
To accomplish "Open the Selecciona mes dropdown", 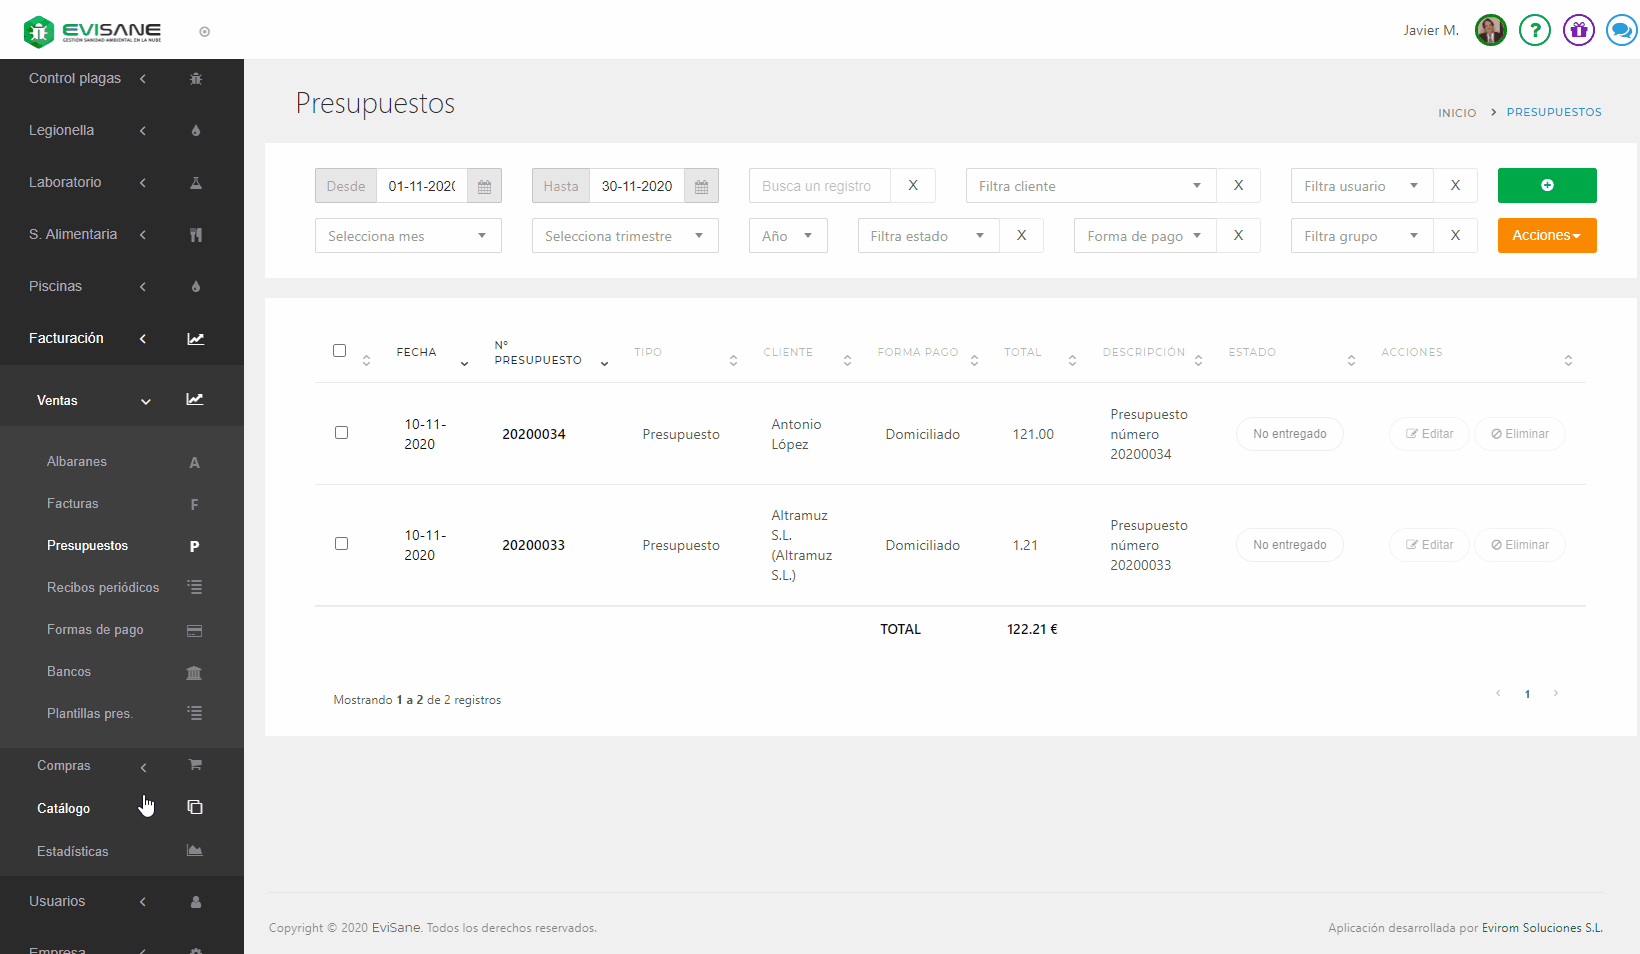I will pos(408,236).
